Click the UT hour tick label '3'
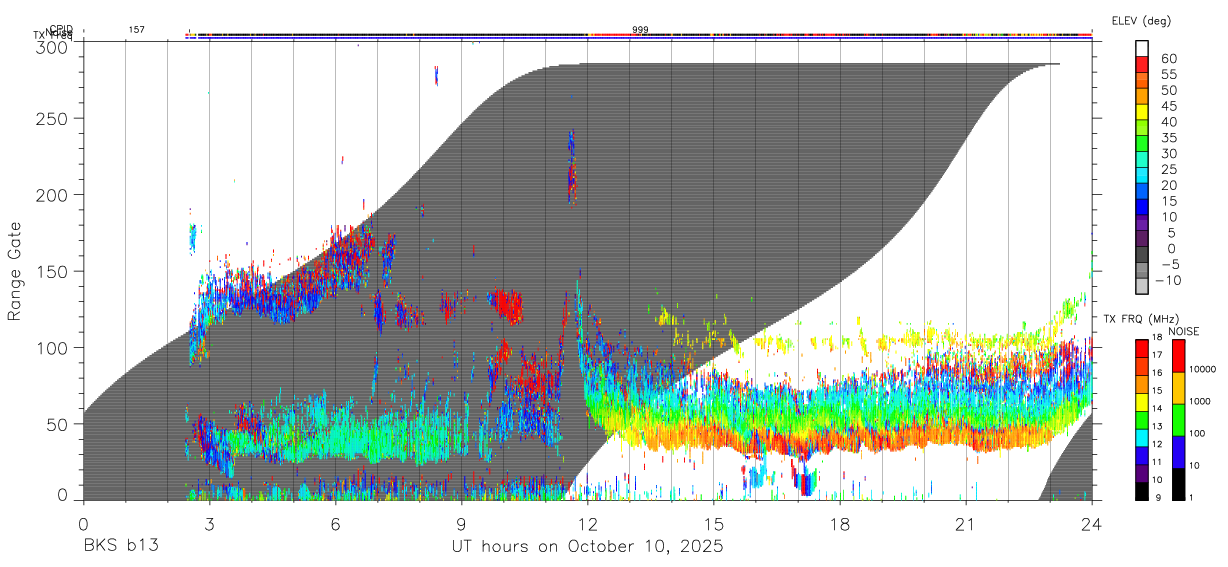The height and width of the screenshot is (567, 1228). (x=209, y=524)
